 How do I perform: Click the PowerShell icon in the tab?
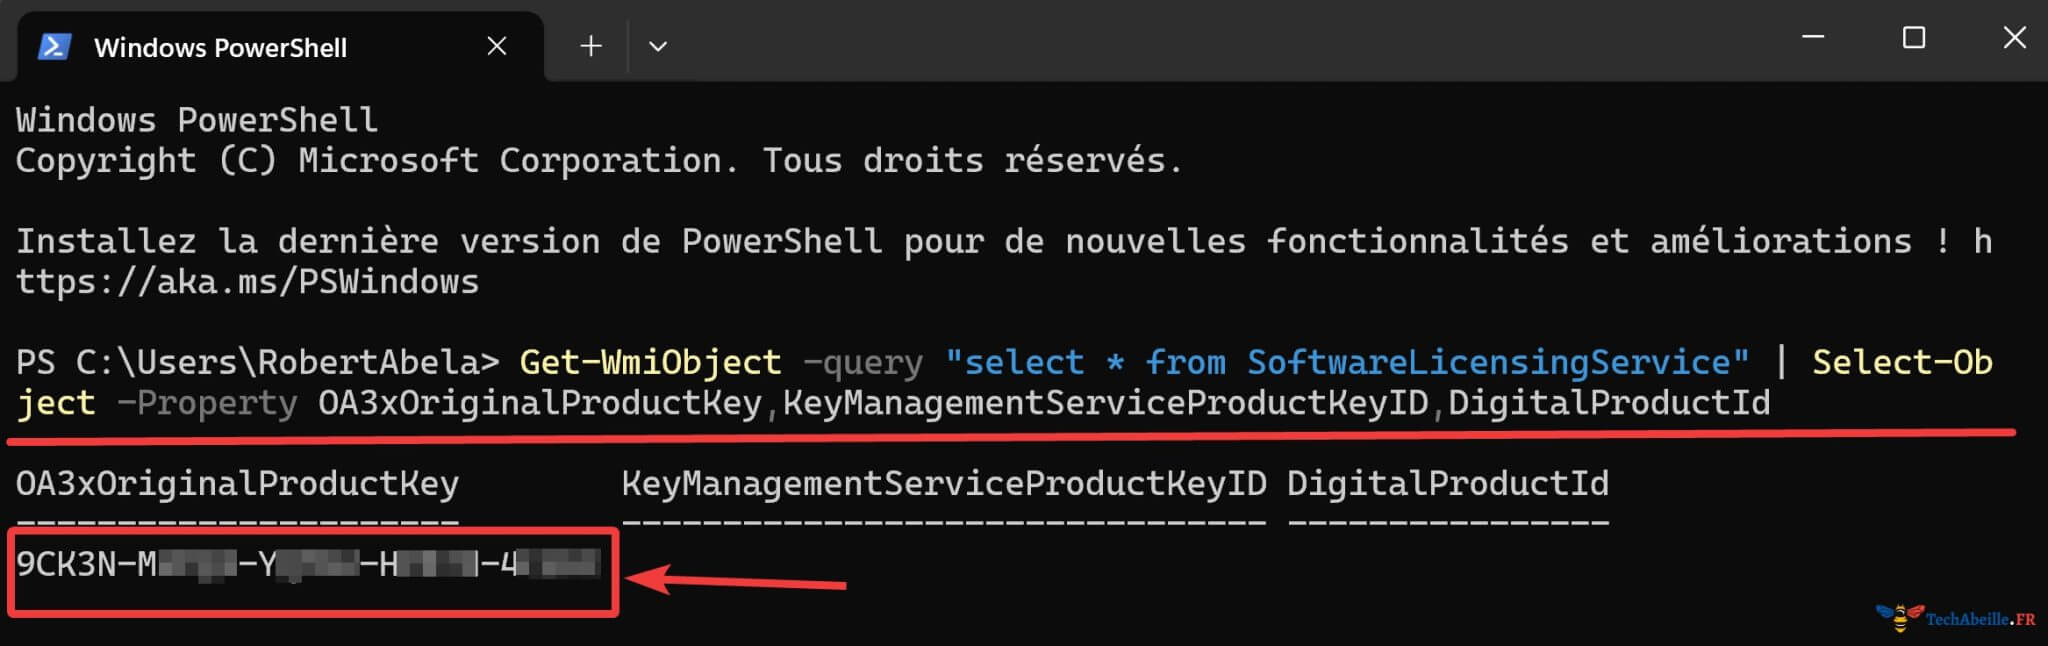pyautogui.click(x=57, y=45)
